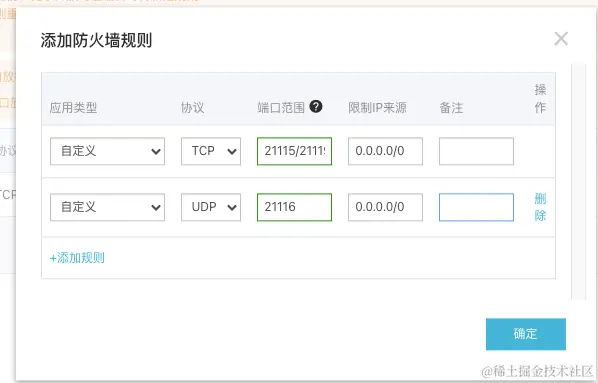This screenshot has height=383, width=598.
Task: Click the chevron of second 自定义 selector
Action: point(156,208)
